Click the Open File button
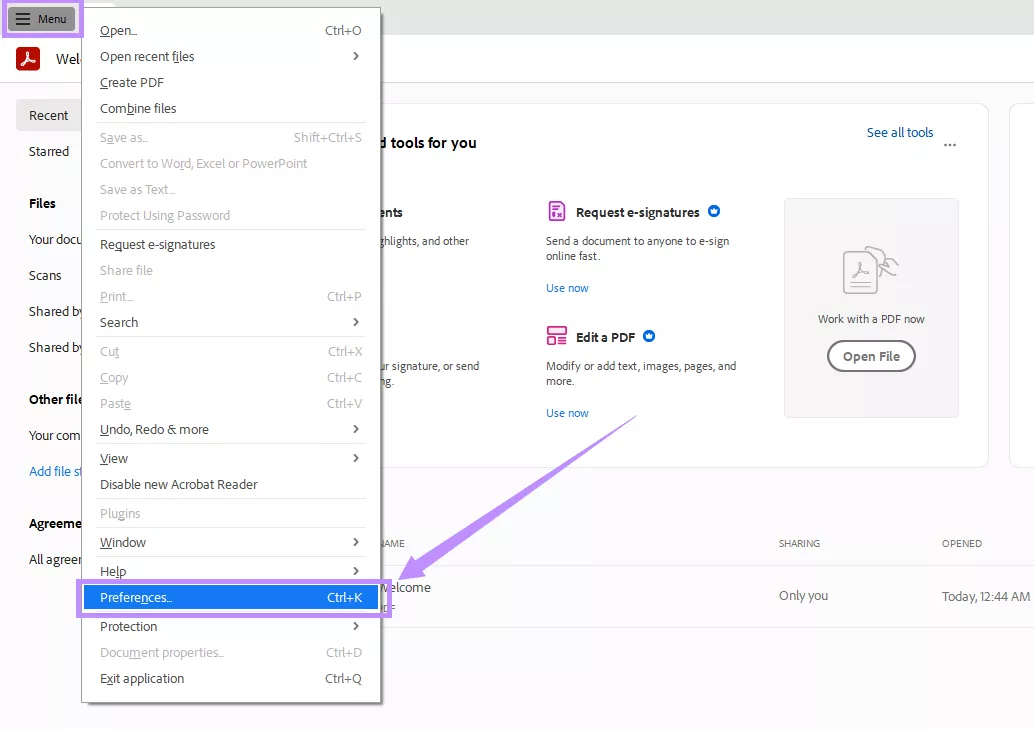1034x729 pixels. [870, 356]
